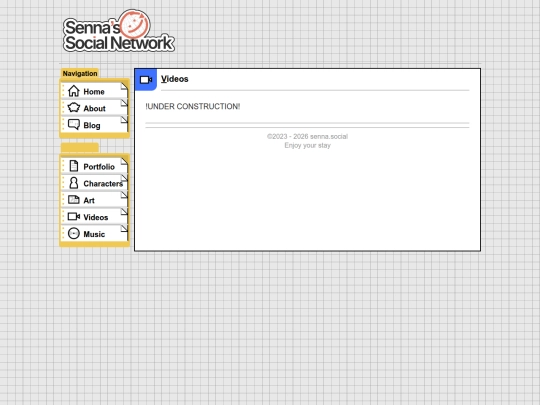Click the "Enjoy your stay" footer text
Viewport: 540px width, 405px height.
[307, 145]
